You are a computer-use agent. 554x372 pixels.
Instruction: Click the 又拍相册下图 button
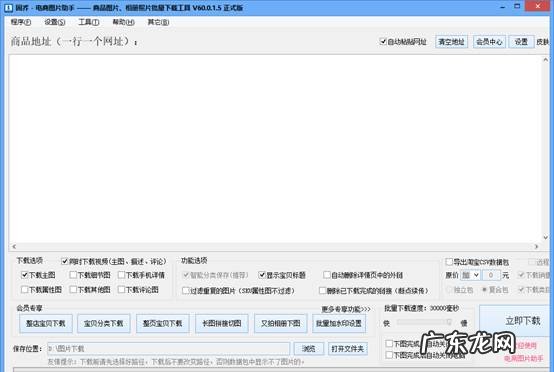point(281,323)
